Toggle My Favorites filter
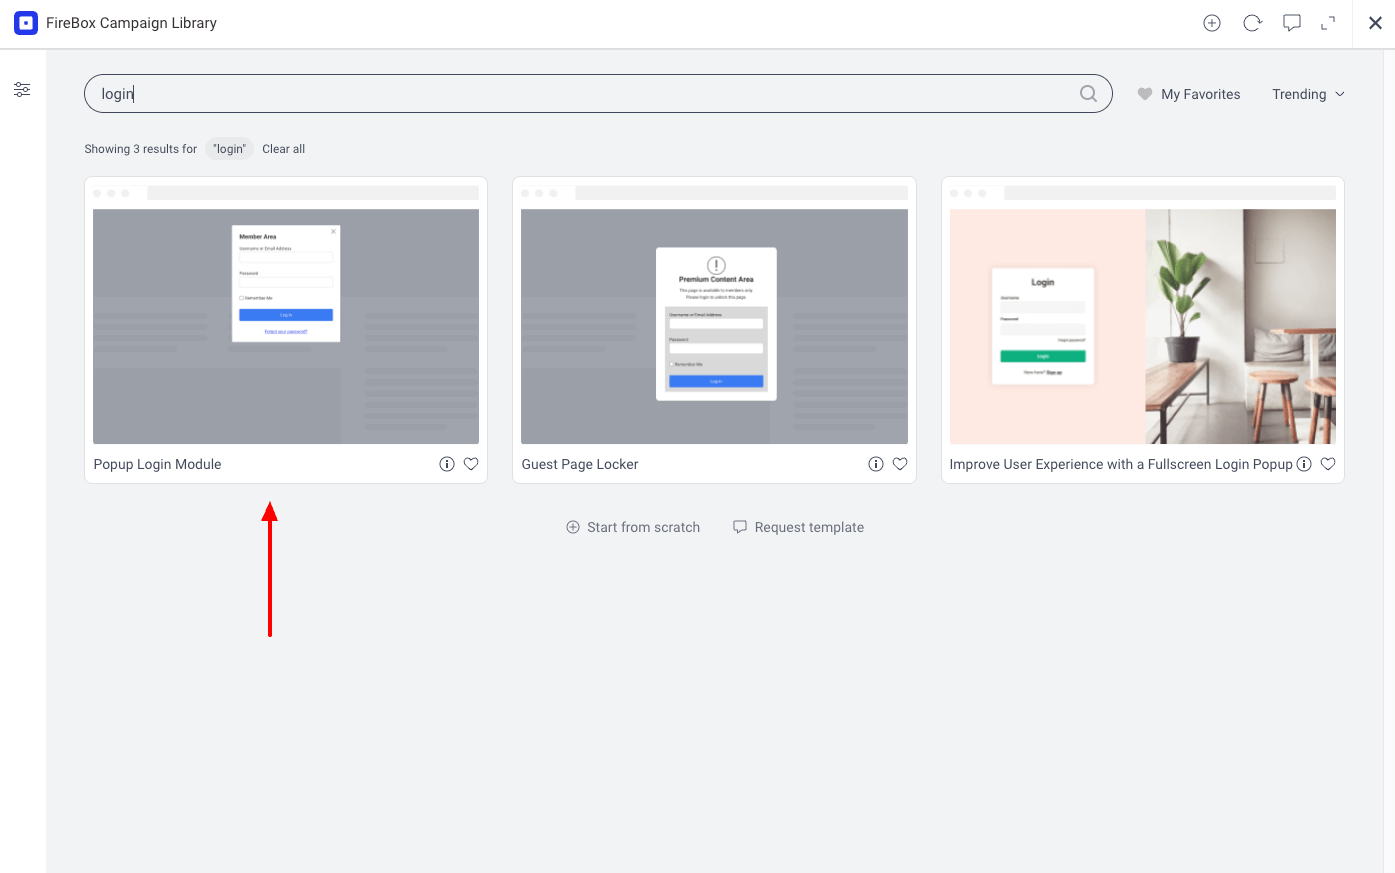The height and width of the screenshot is (873, 1395). tap(1189, 94)
